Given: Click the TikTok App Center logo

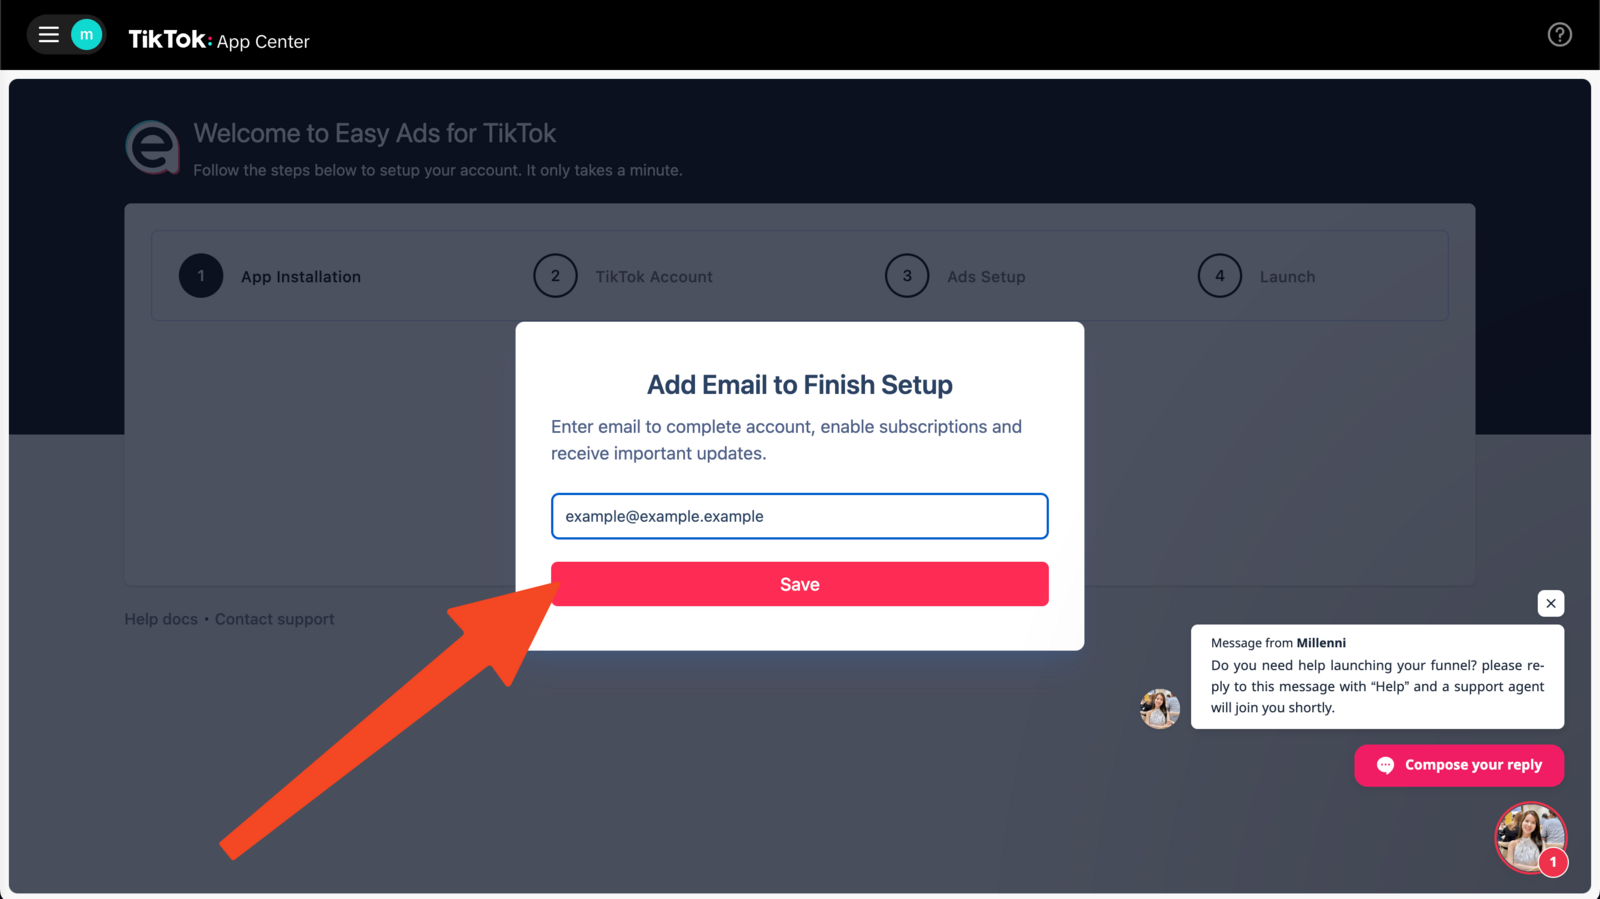Looking at the screenshot, I should [x=219, y=40].
